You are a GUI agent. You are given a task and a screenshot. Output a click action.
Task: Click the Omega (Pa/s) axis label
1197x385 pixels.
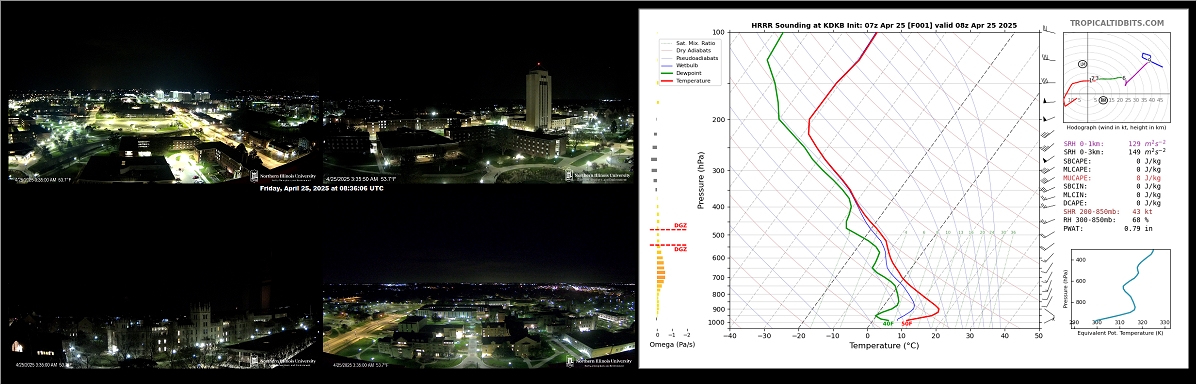(x=672, y=345)
